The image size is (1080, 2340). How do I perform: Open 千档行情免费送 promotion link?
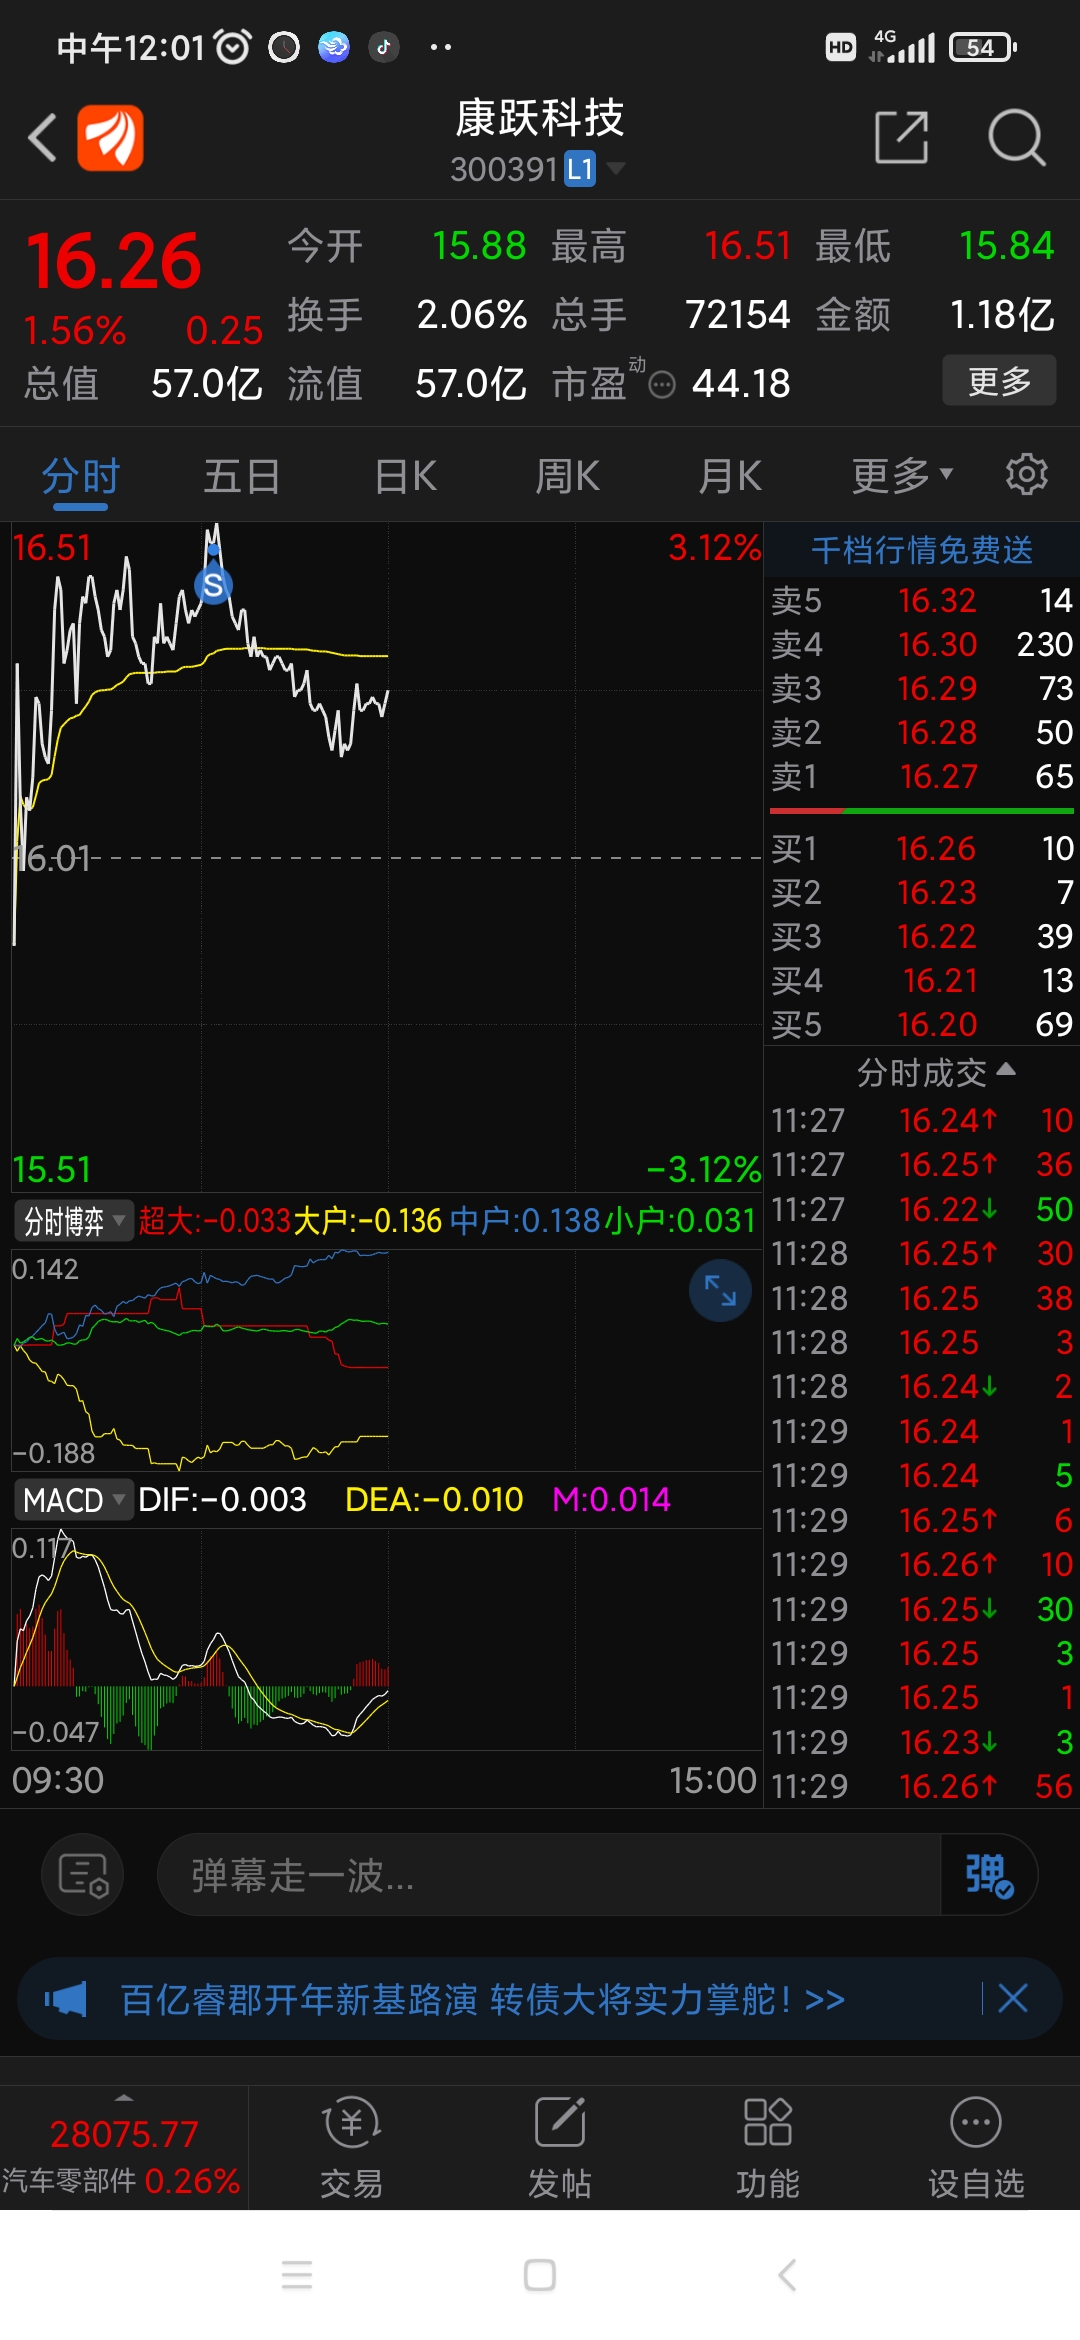point(921,550)
